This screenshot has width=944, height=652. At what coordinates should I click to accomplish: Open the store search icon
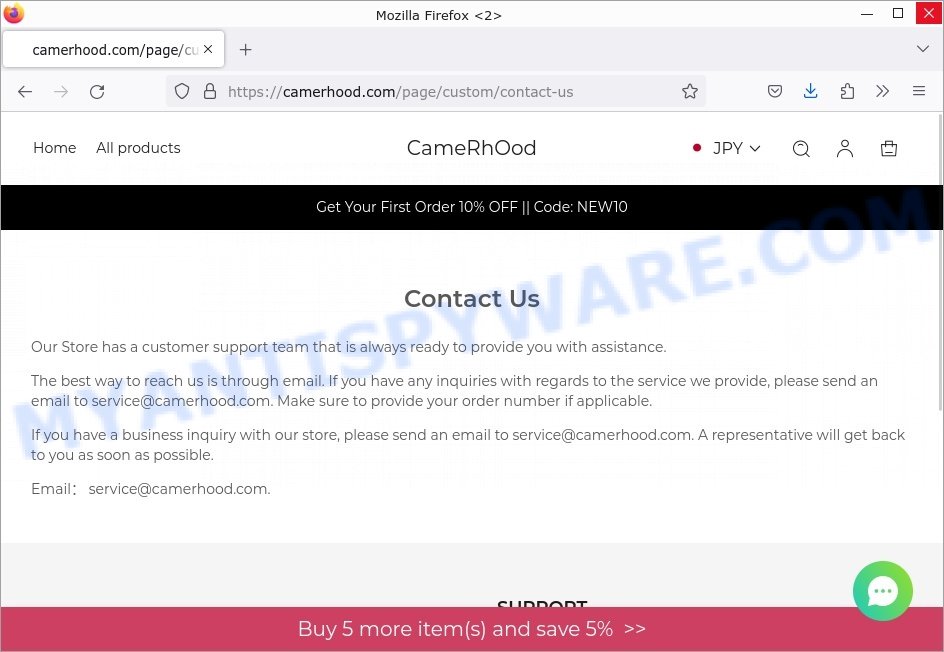pyautogui.click(x=801, y=149)
